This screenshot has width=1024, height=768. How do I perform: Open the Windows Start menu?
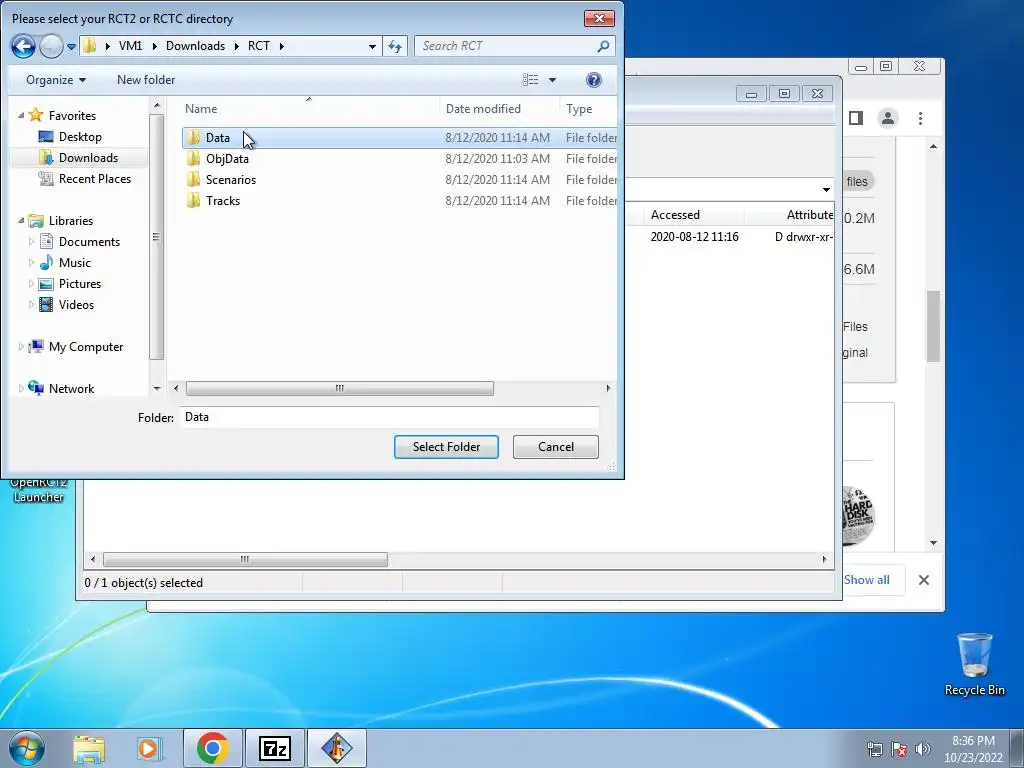pyautogui.click(x=27, y=748)
